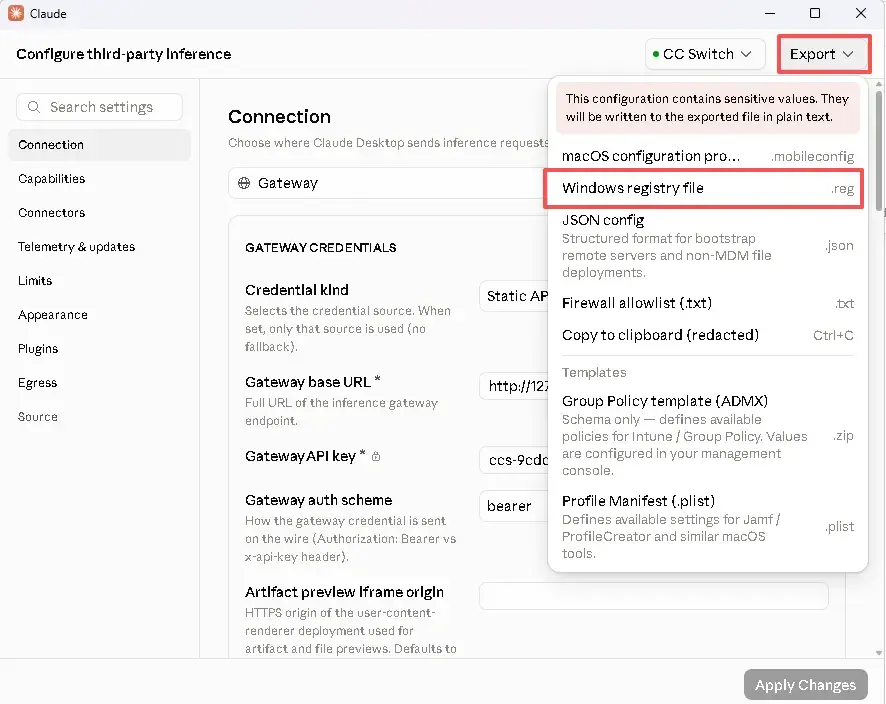The height and width of the screenshot is (704, 886).
Task: Close the Claude window
Action: [861, 13]
